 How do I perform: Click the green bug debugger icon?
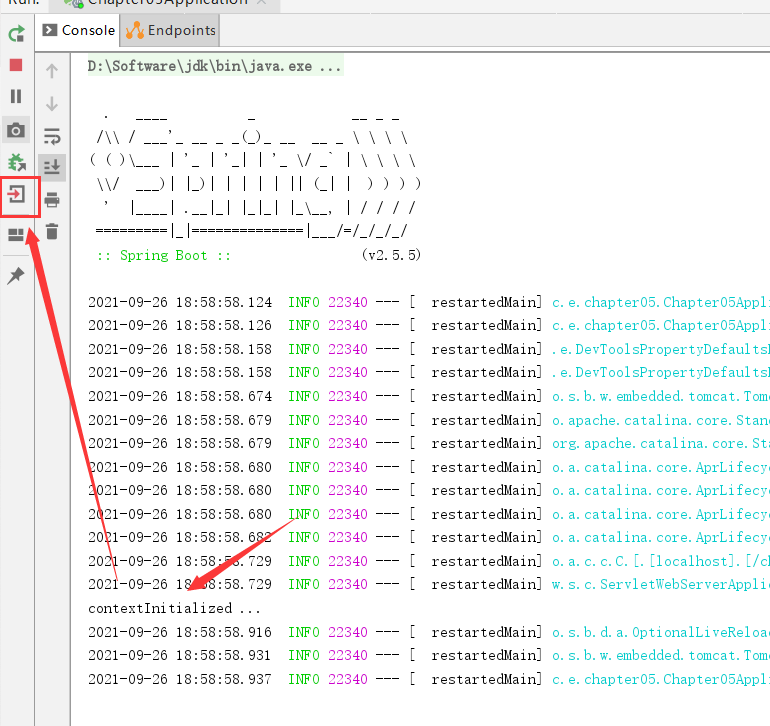pyautogui.click(x=16, y=162)
